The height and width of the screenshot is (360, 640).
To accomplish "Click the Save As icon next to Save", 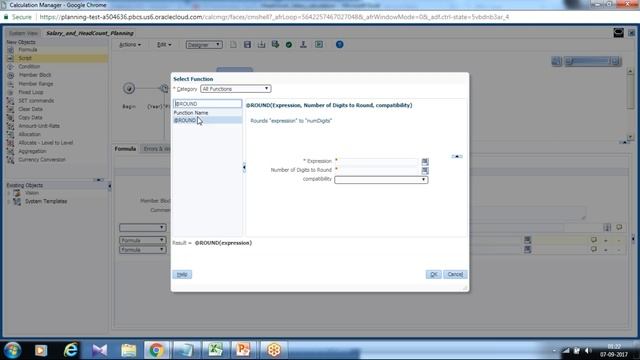I will coord(261,44).
